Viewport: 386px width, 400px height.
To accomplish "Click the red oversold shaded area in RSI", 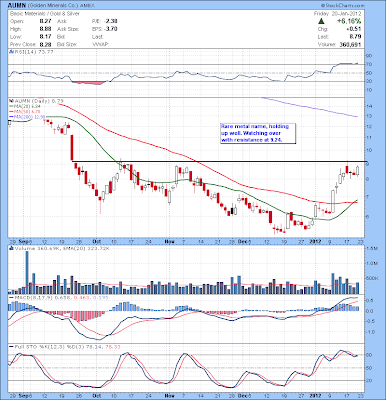I will [x=88, y=82].
